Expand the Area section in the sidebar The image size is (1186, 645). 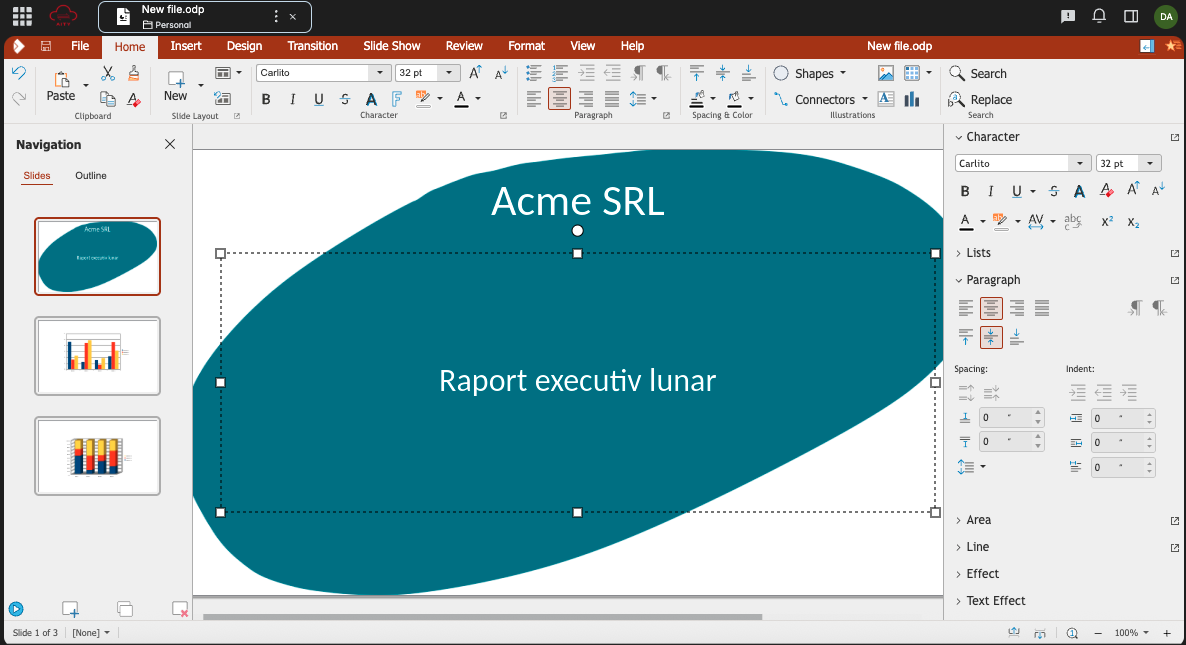[x=978, y=520]
